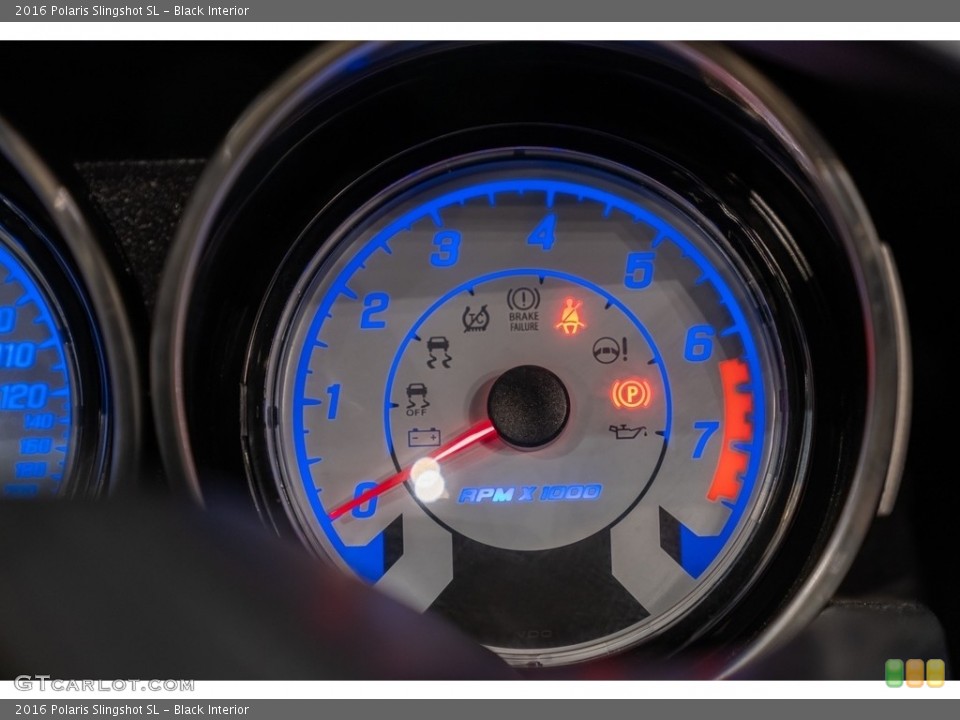Click the orange square in the corner logo
This screenshot has width=960, height=720.
coord(915,673)
